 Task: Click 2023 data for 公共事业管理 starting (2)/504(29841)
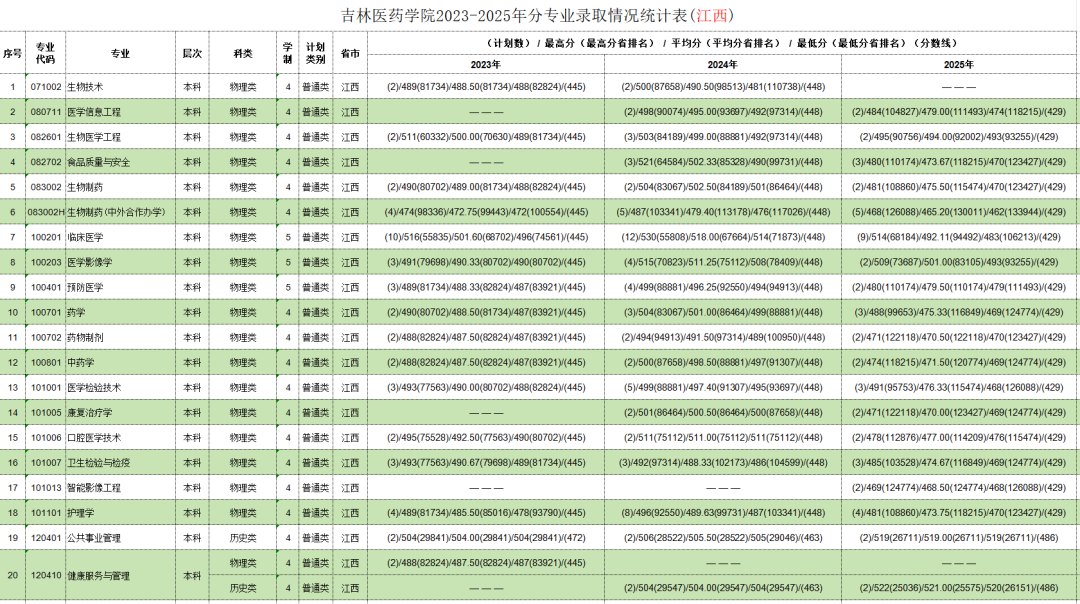pos(486,538)
